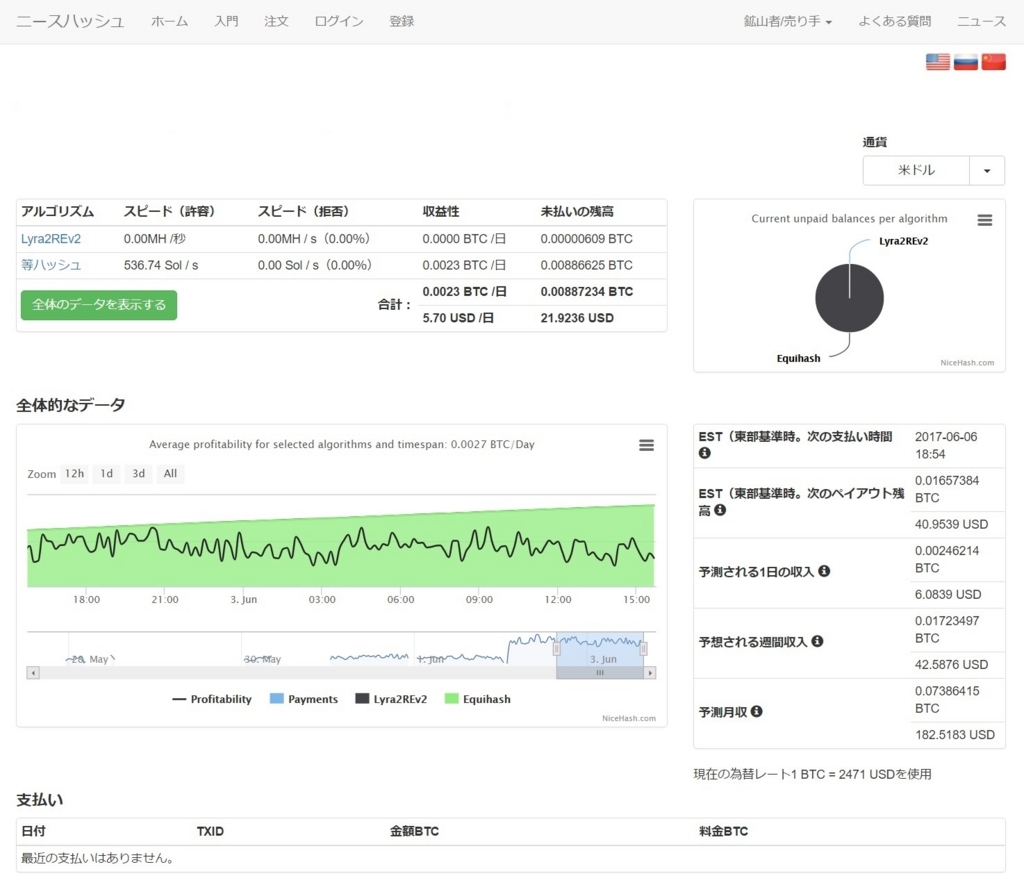
Task: Set chart zoom to 1d
Action: 106,474
